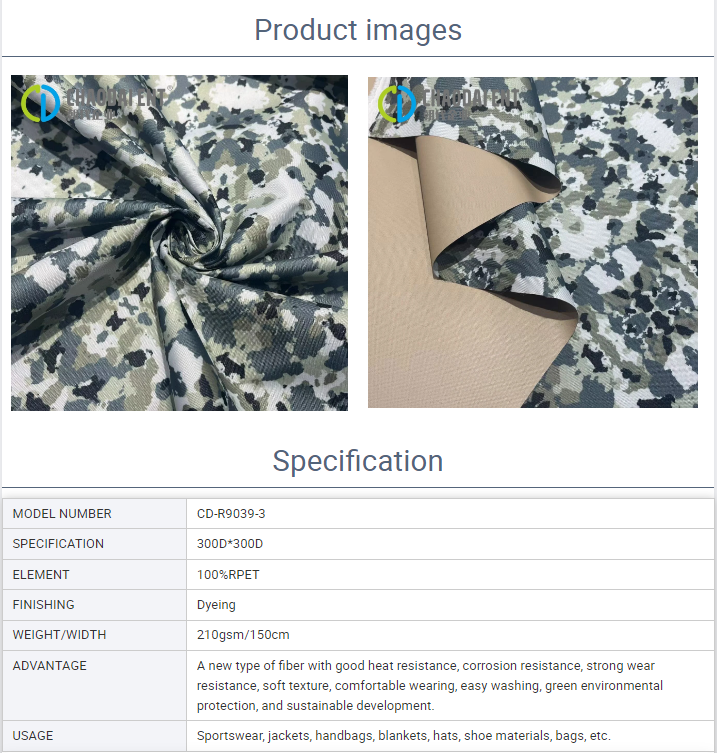This screenshot has height=753, width=717.
Task: Click the Specification heading
Action: (358, 461)
